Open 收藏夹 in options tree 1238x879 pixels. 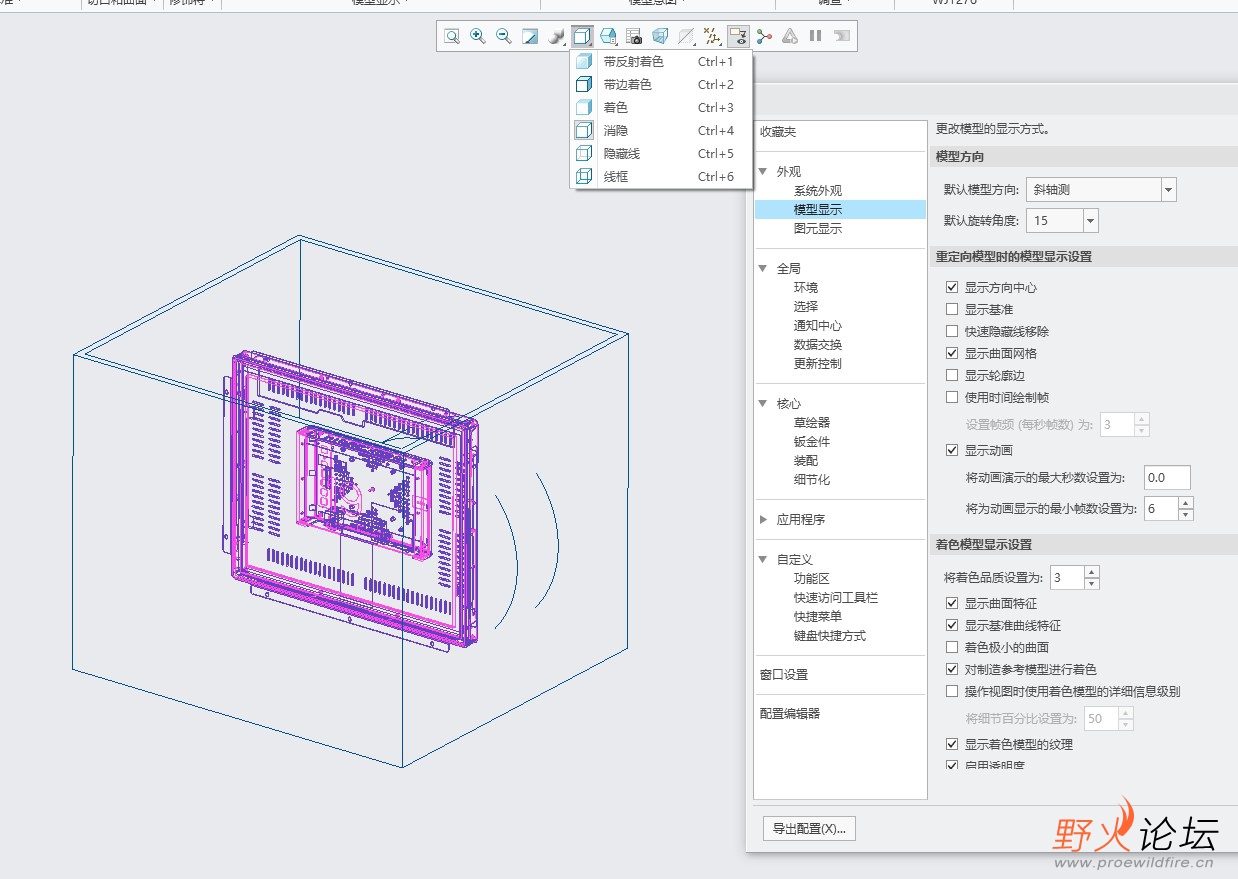[x=778, y=132]
